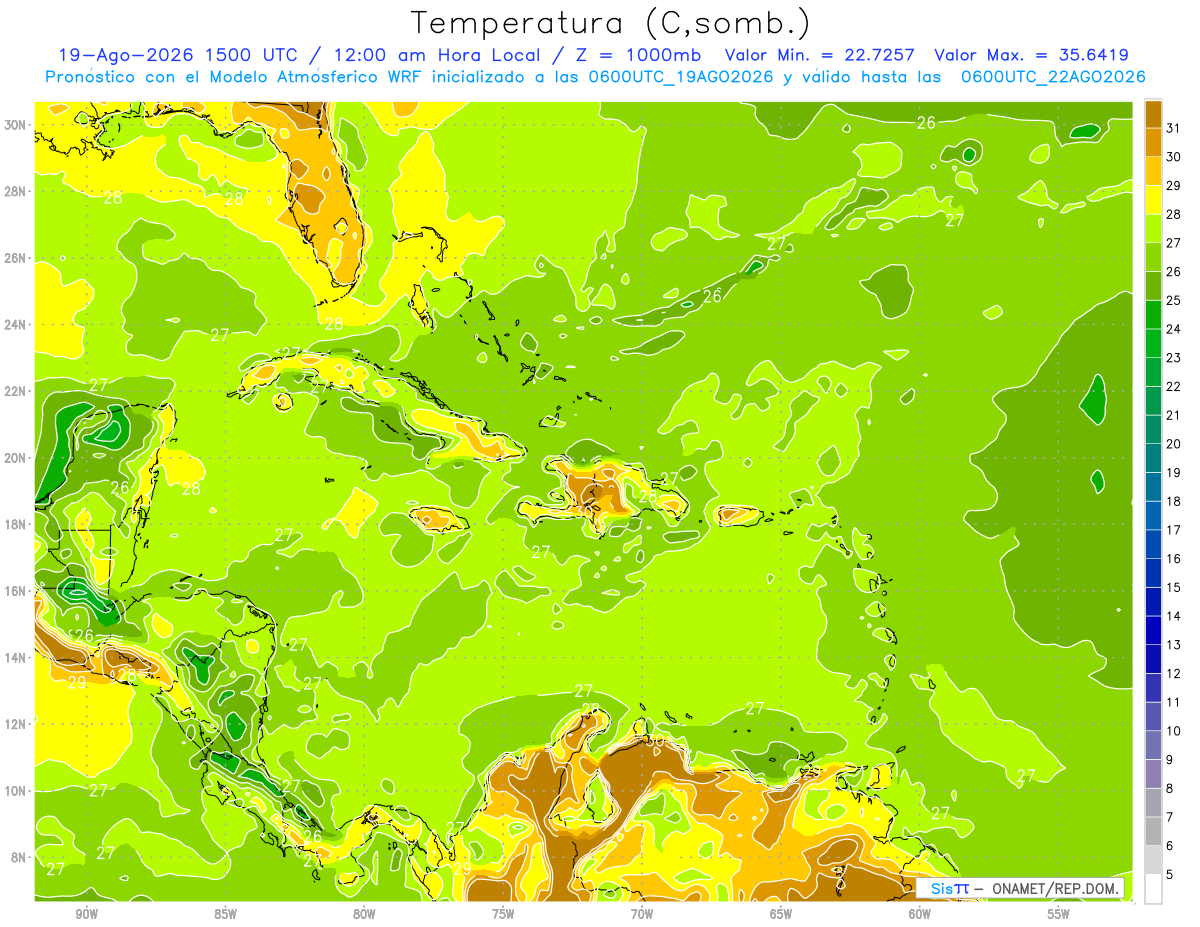The image size is (1200, 927).
Task: Click the latitude axis label 14N
Action: coord(16,657)
